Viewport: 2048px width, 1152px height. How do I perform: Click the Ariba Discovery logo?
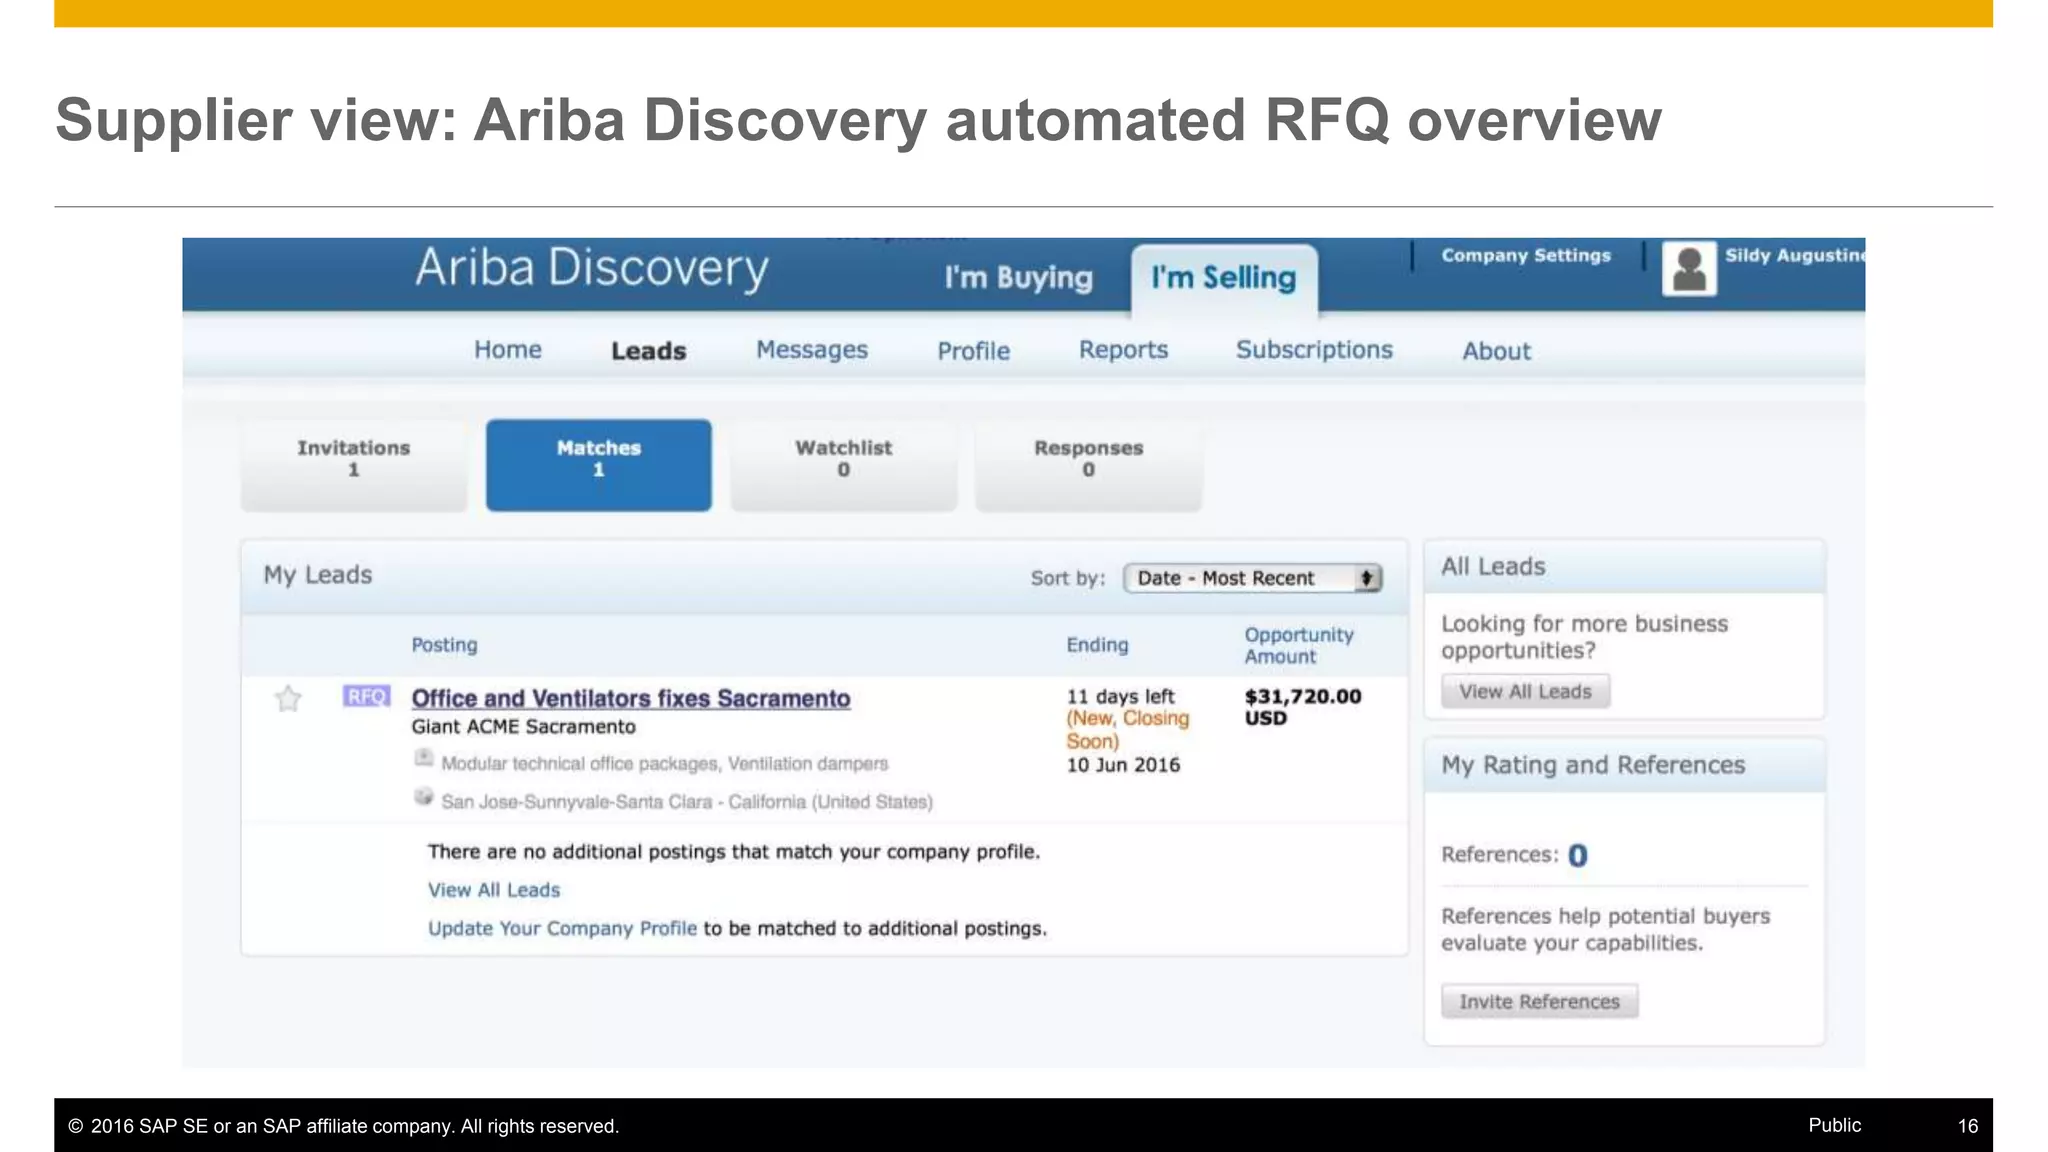592,268
